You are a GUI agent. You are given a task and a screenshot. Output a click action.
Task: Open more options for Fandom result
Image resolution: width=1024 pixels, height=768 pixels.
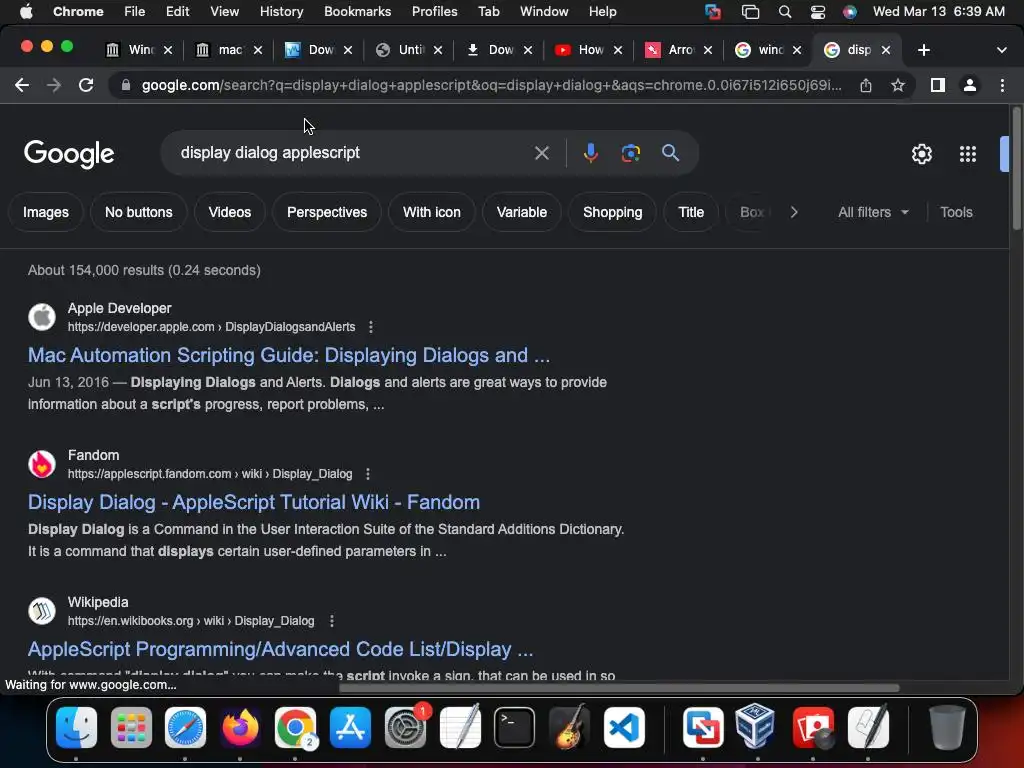[x=368, y=474]
